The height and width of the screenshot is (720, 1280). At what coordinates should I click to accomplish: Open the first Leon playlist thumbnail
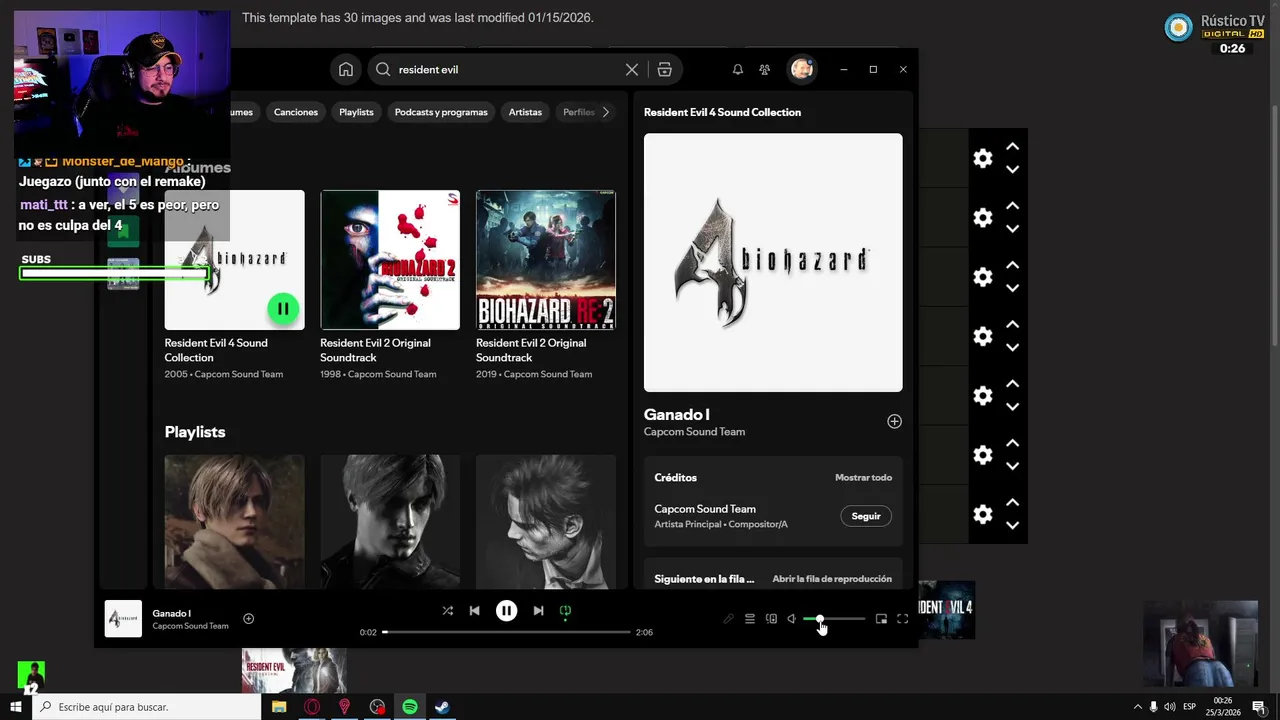[x=235, y=521]
